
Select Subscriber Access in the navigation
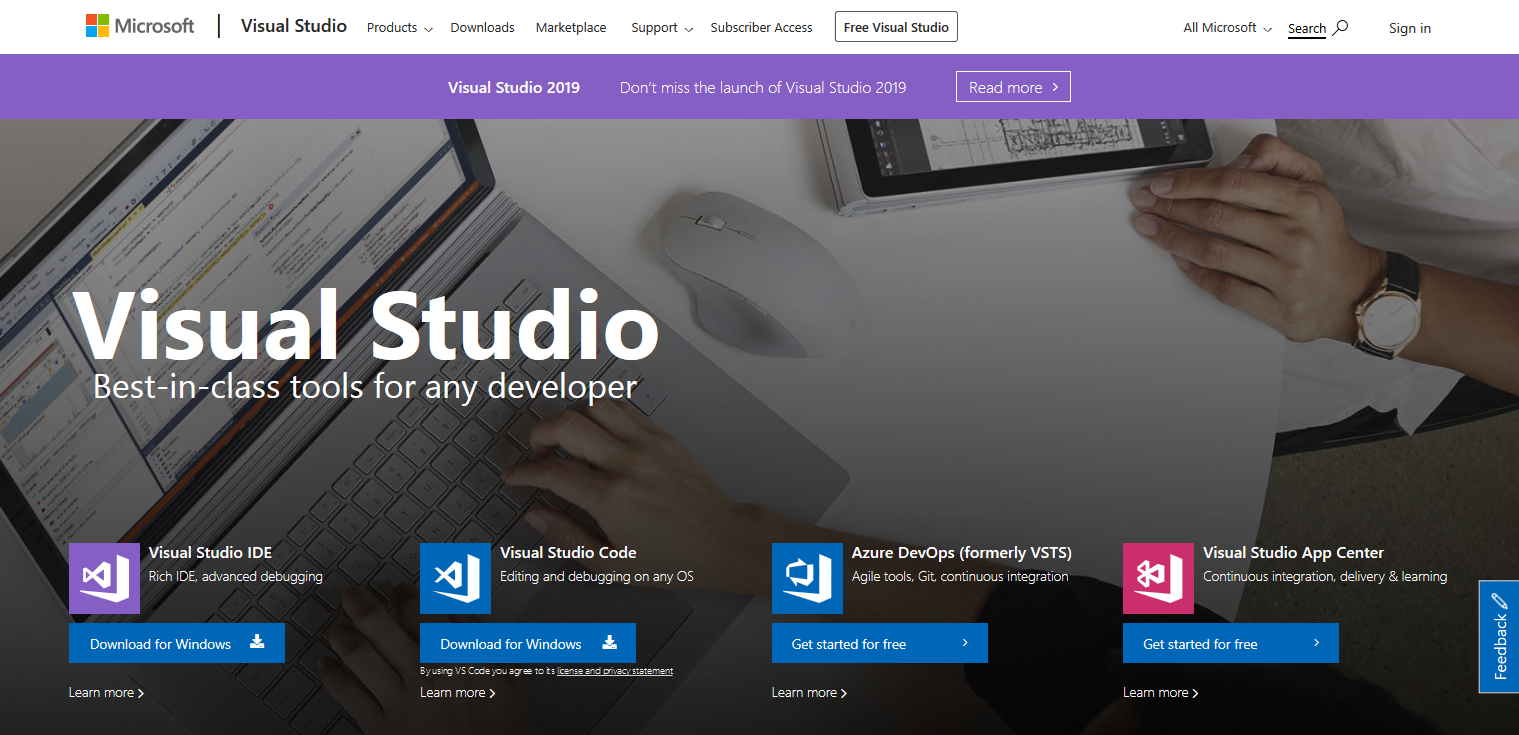(761, 27)
